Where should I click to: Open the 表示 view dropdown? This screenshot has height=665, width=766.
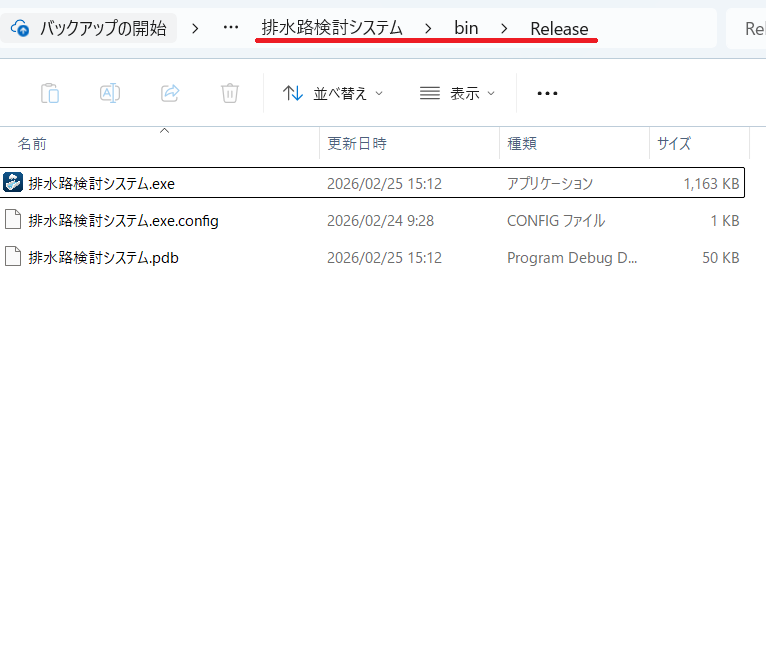457,93
